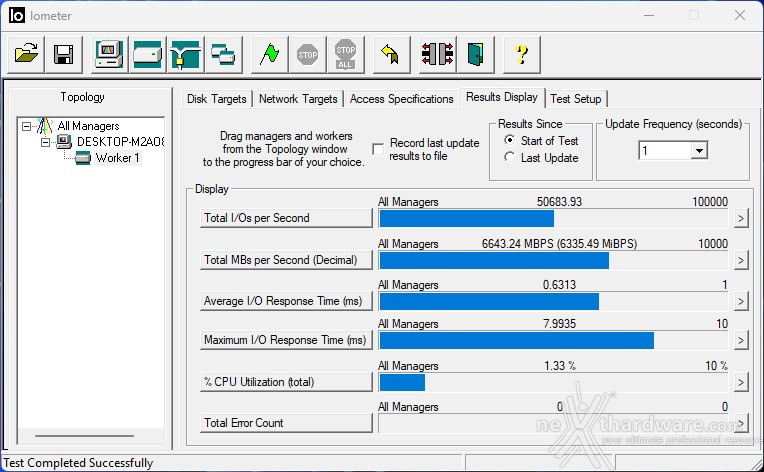The height and width of the screenshot is (472, 764).
Task: Click the CPU Utilization progress bar
Action: (553, 382)
